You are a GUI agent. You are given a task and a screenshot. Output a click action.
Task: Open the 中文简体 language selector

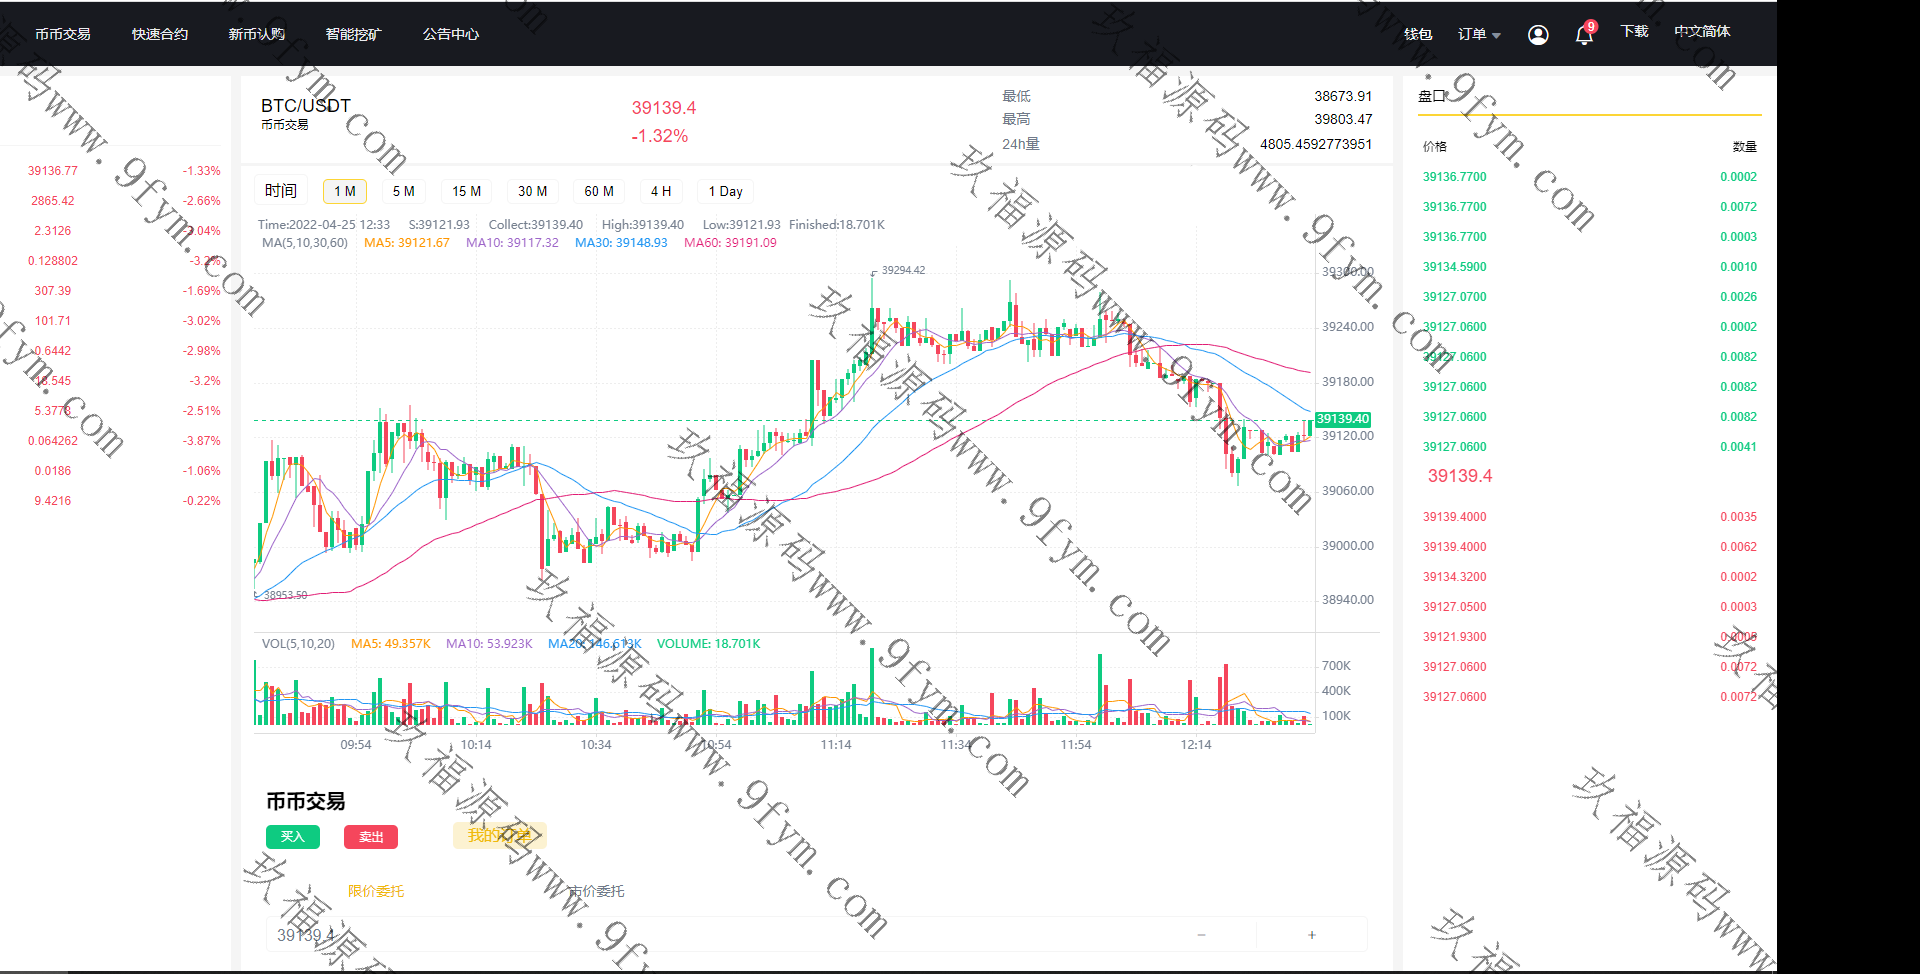[1702, 32]
